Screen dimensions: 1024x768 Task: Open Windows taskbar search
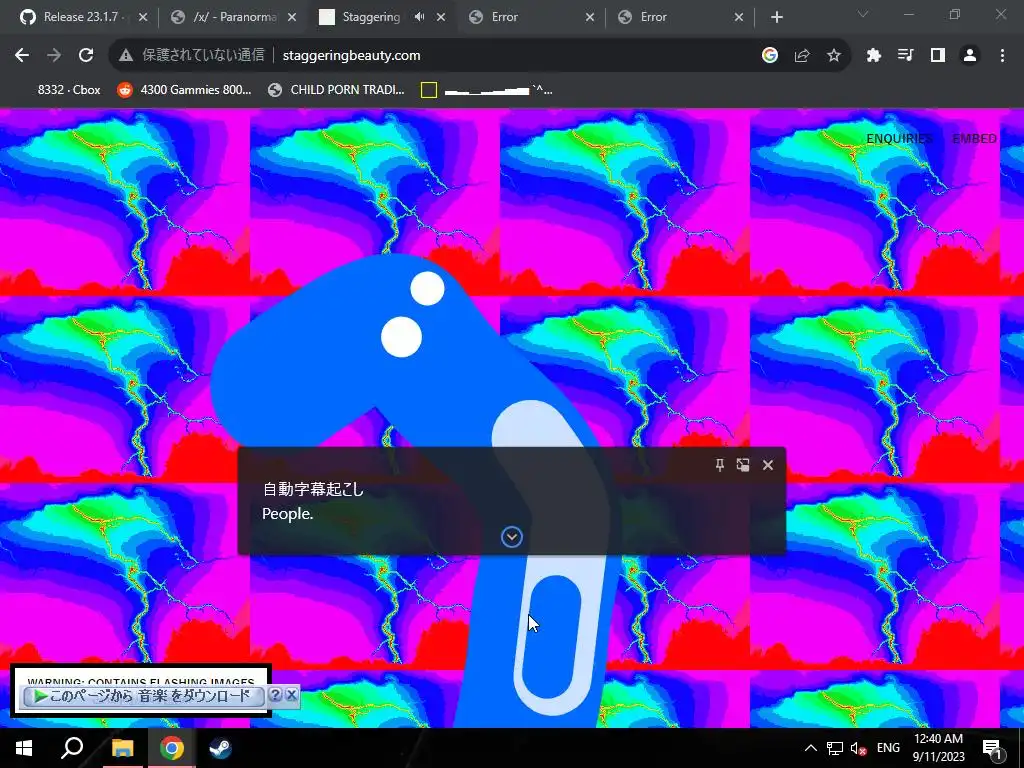coord(72,748)
